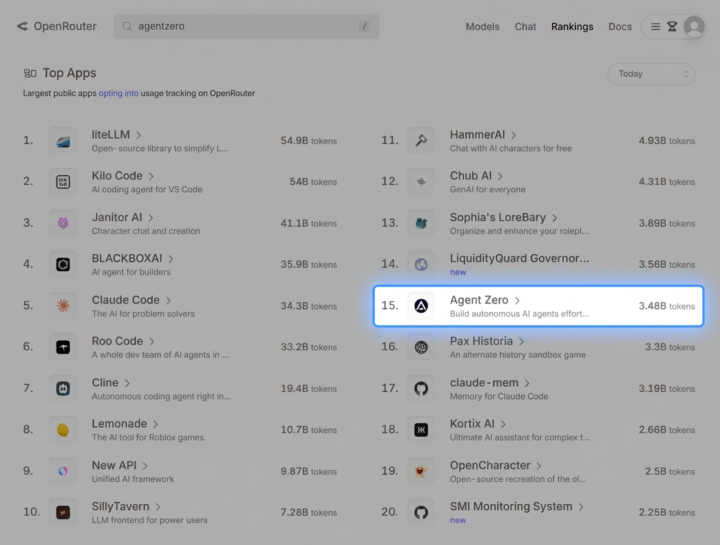Viewport: 720px width, 545px height.
Task: Click the Janitor AI app icon
Action: point(63,223)
